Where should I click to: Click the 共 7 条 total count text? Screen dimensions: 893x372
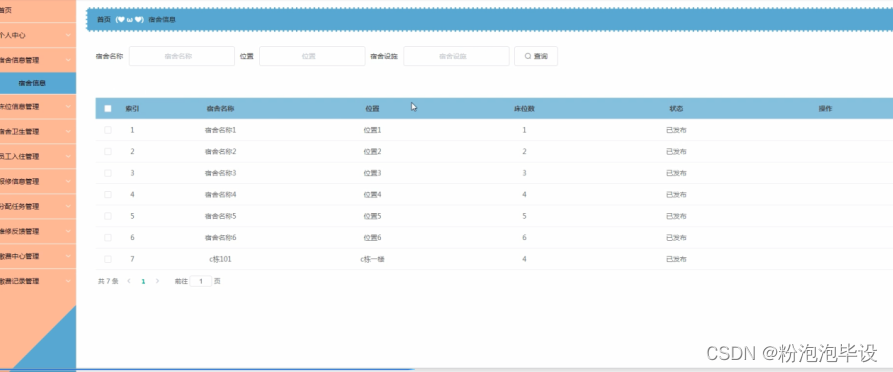108,281
